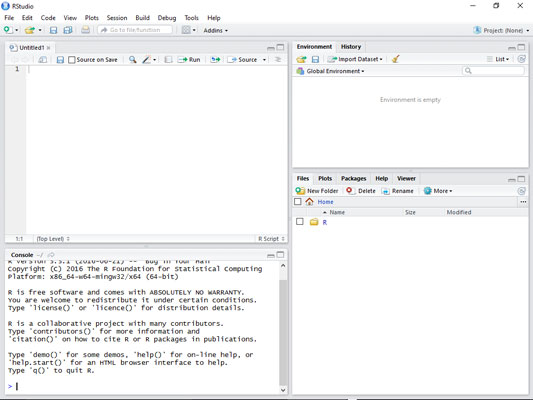The image size is (533, 400).
Task: Open the Project: (None) menu
Action: point(501,30)
